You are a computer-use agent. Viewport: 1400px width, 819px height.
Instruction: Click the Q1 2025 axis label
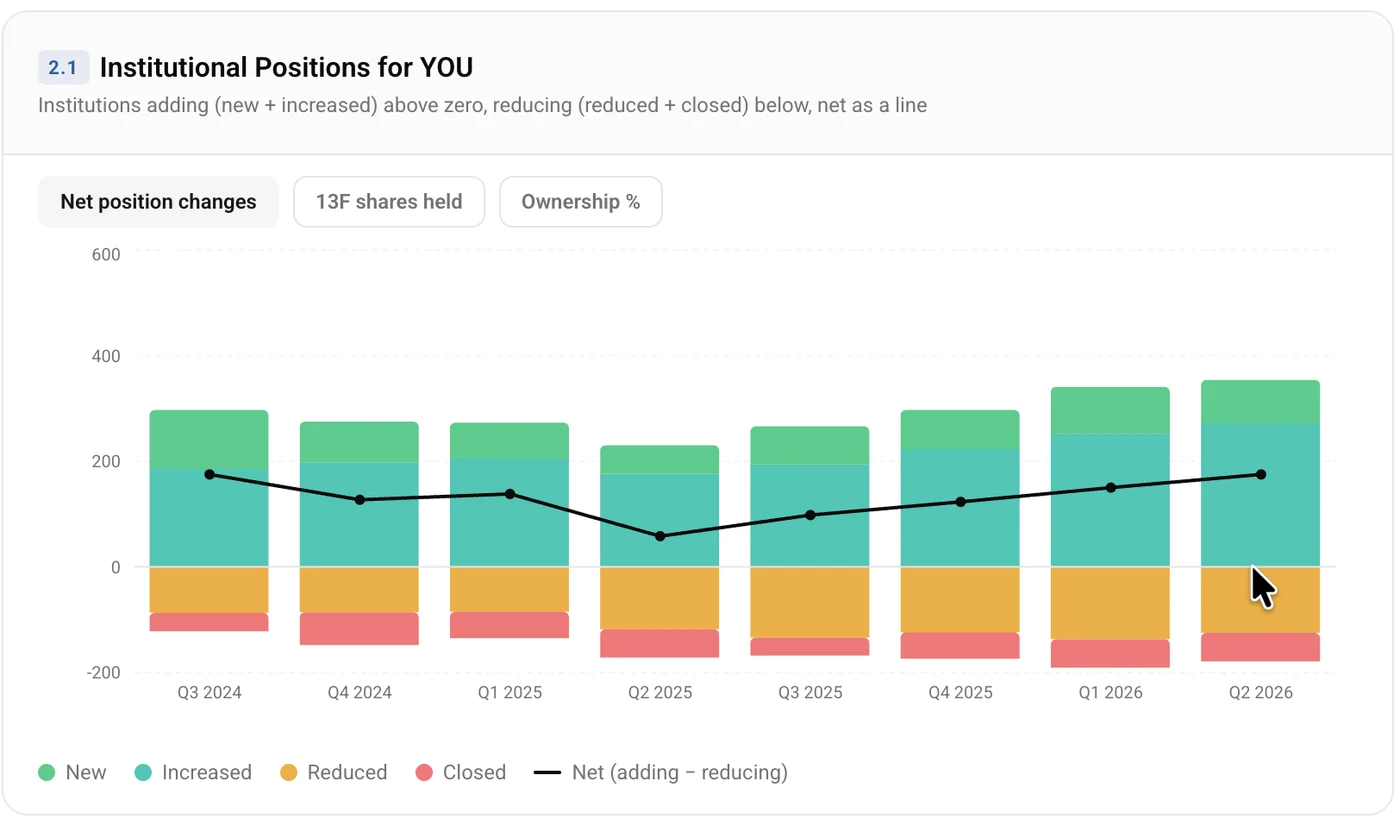click(509, 692)
